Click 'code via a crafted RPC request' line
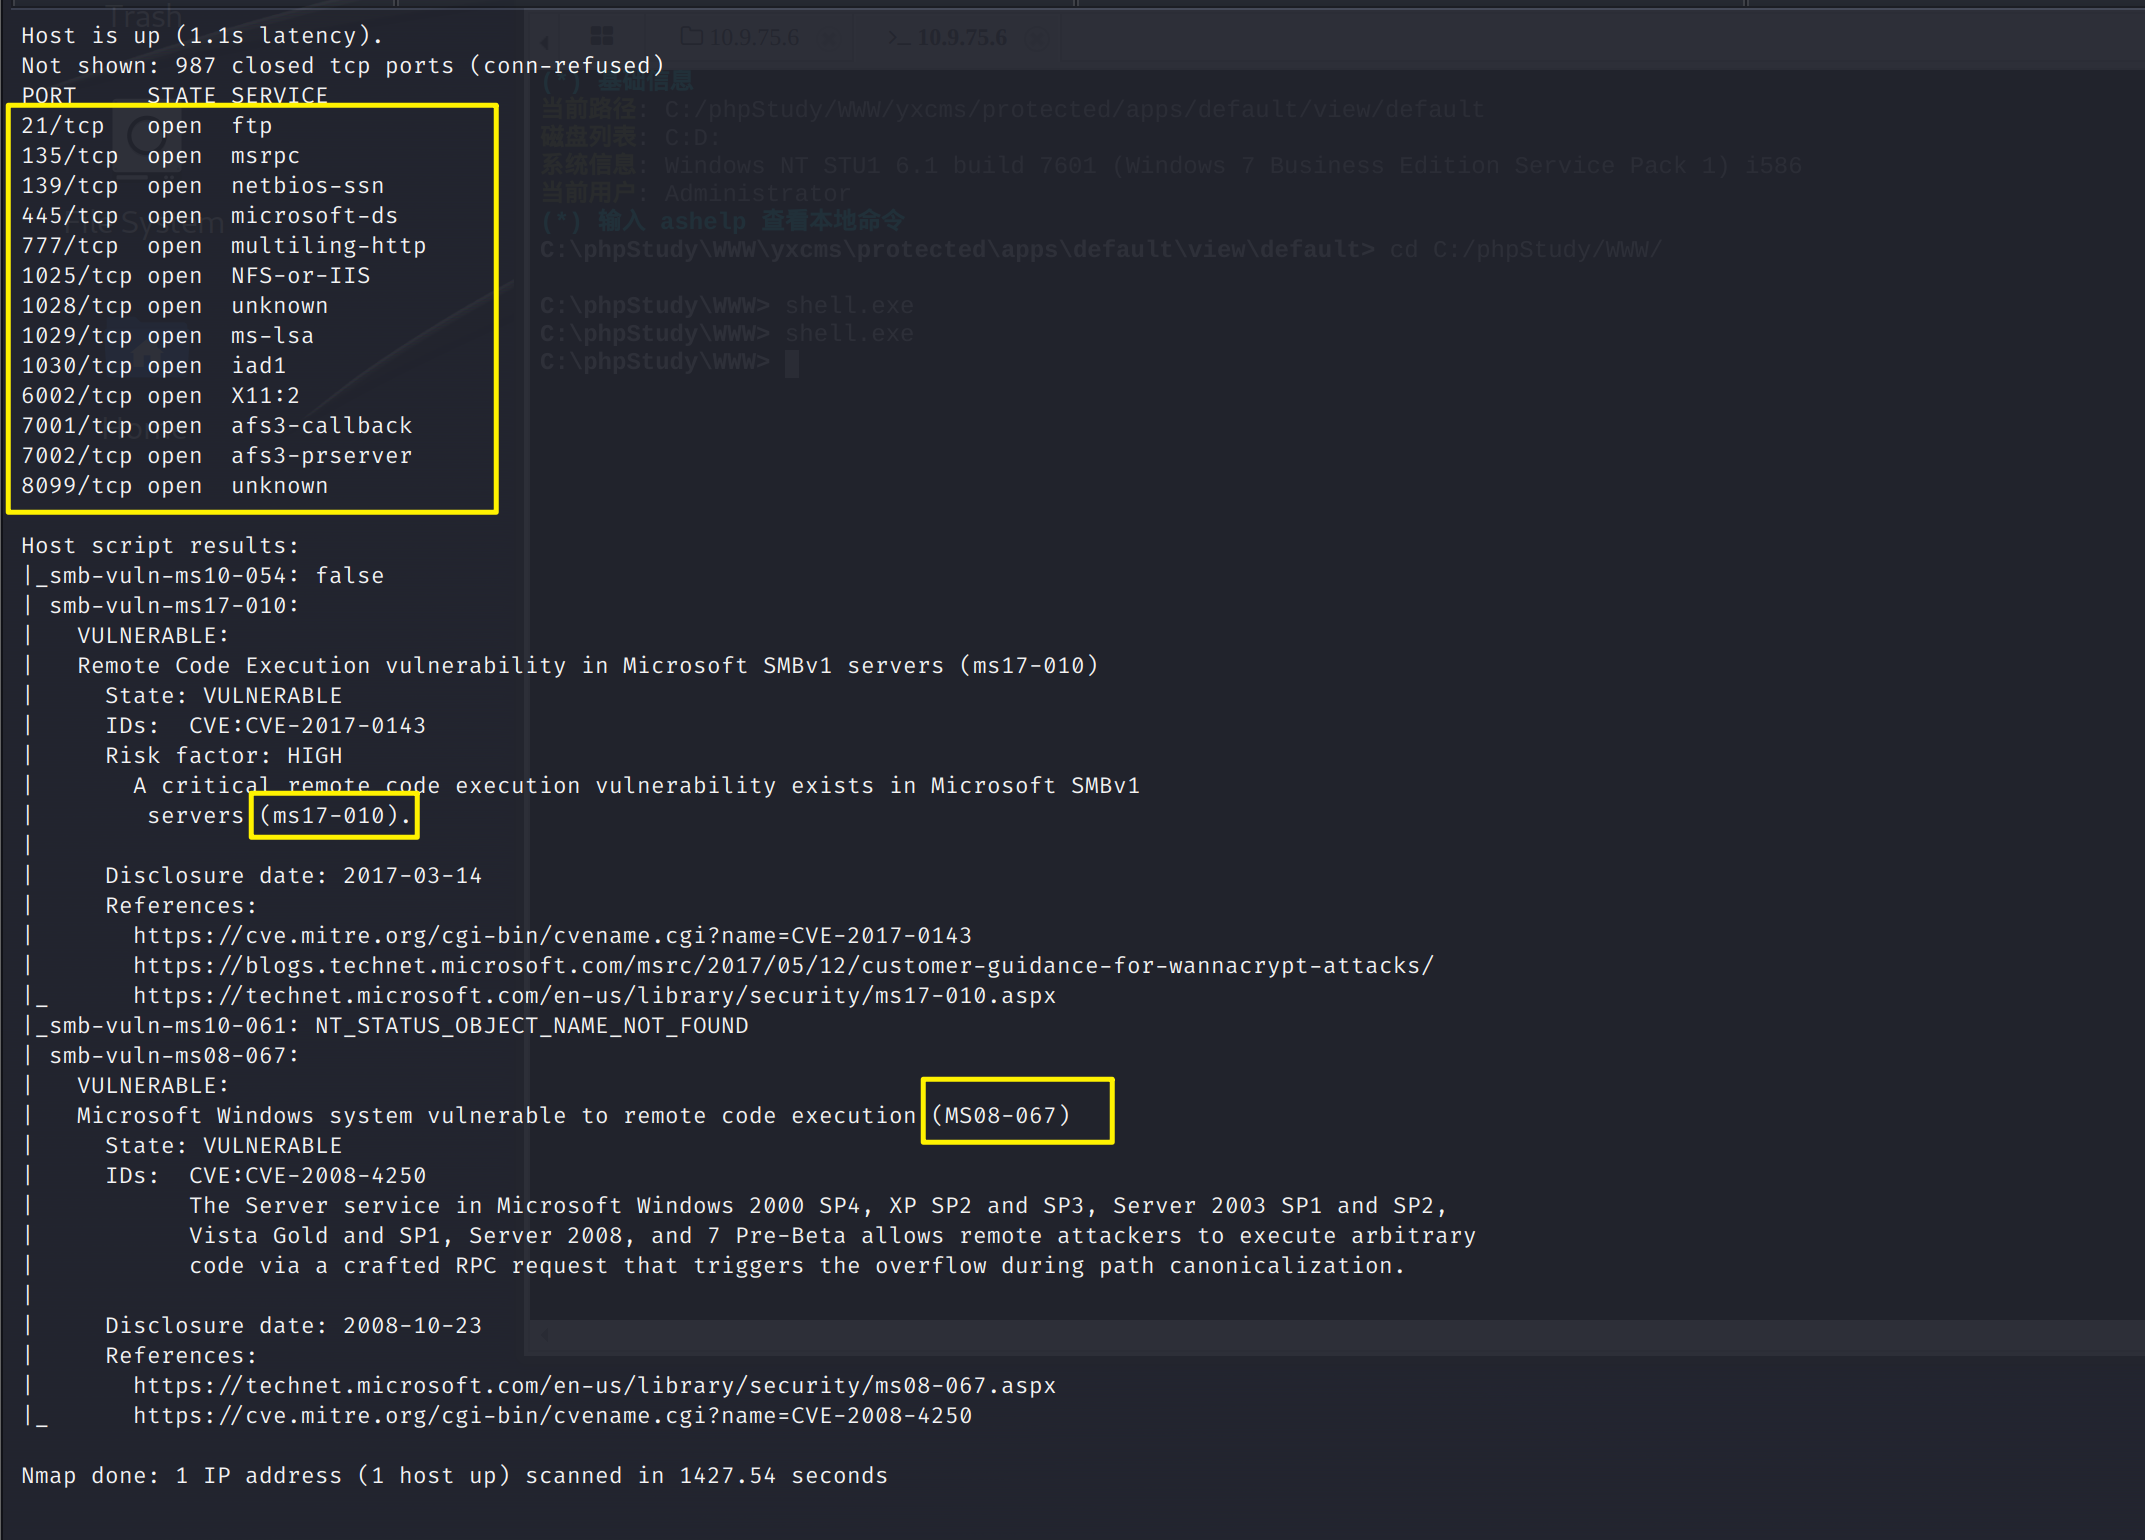 pyautogui.click(x=798, y=1266)
